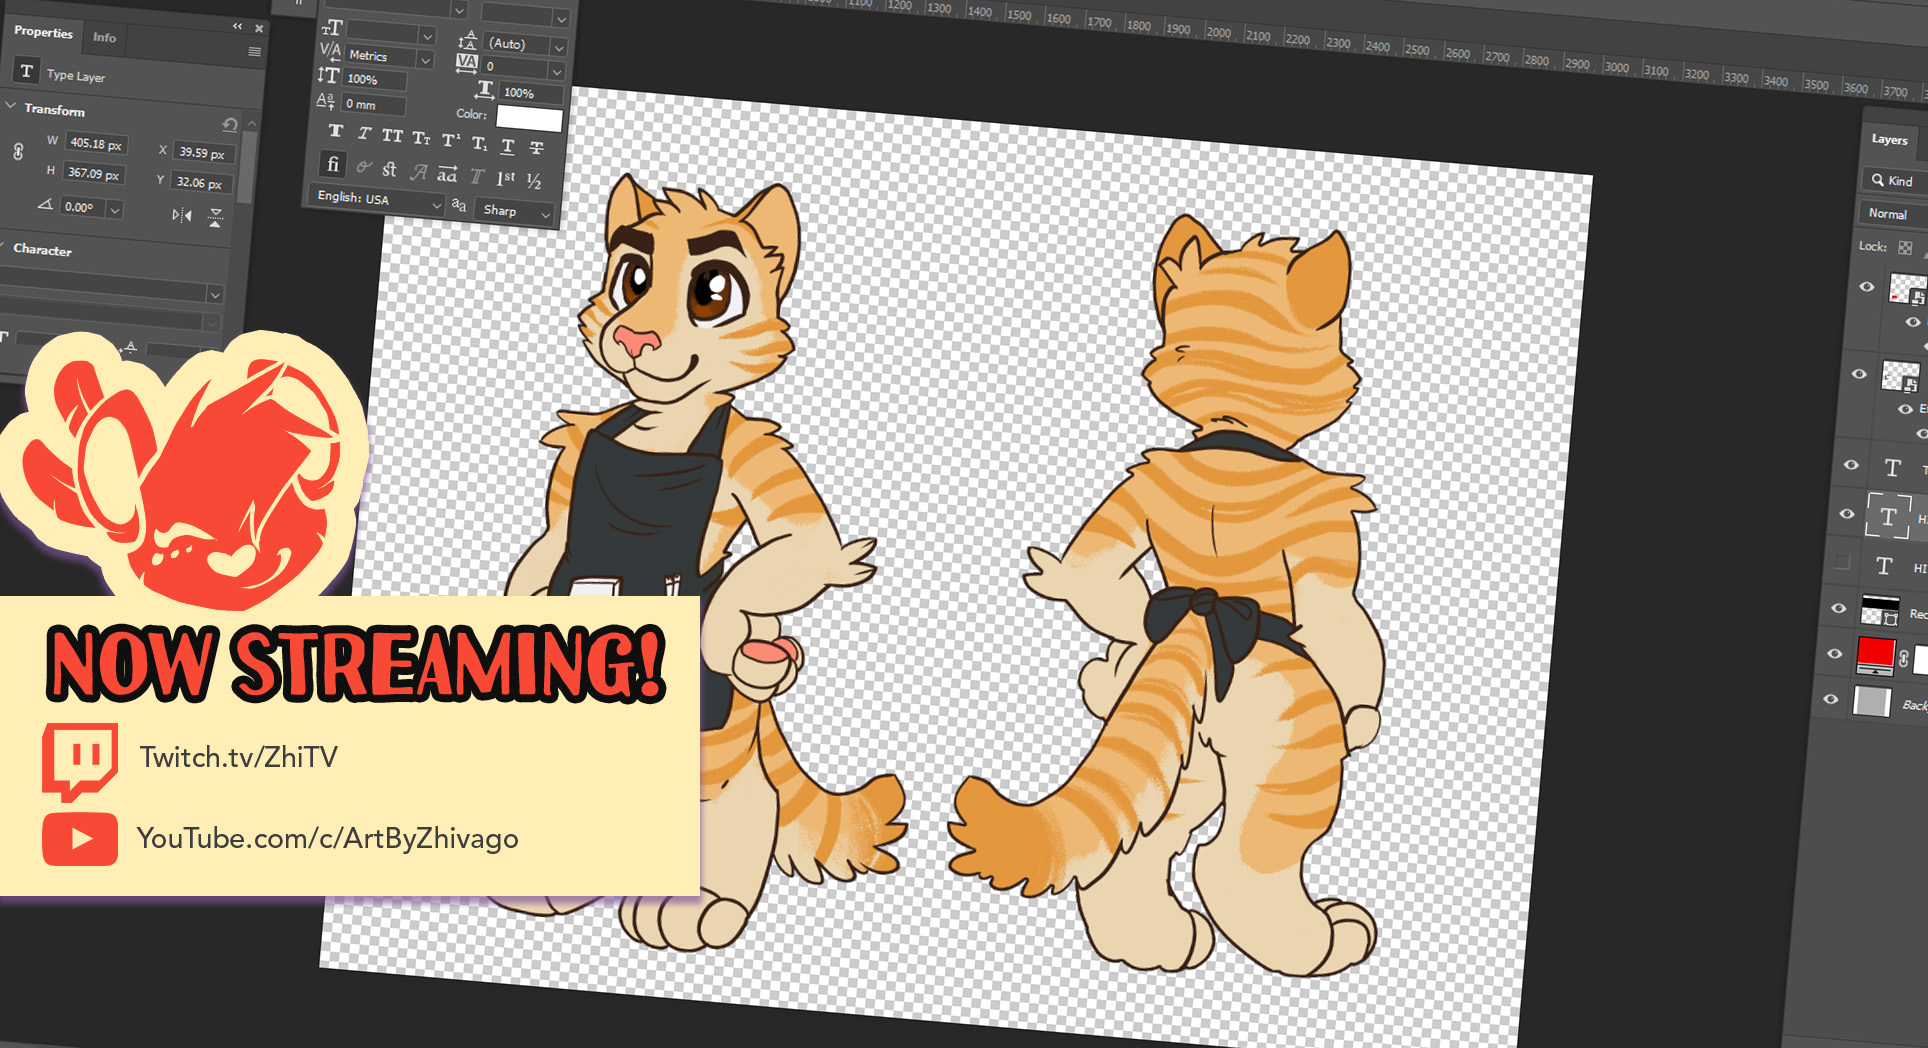Viewport: 1928px width, 1048px height.
Task: Click the Type Layer icon
Action: (x=27, y=71)
